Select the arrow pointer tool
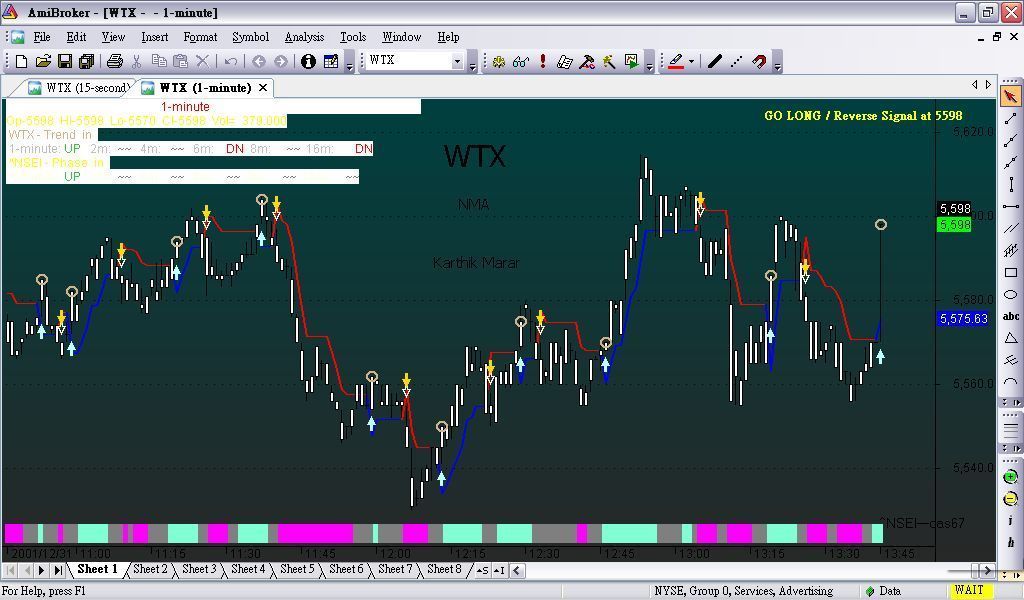The width and height of the screenshot is (1024, 600). (1010, 97)
